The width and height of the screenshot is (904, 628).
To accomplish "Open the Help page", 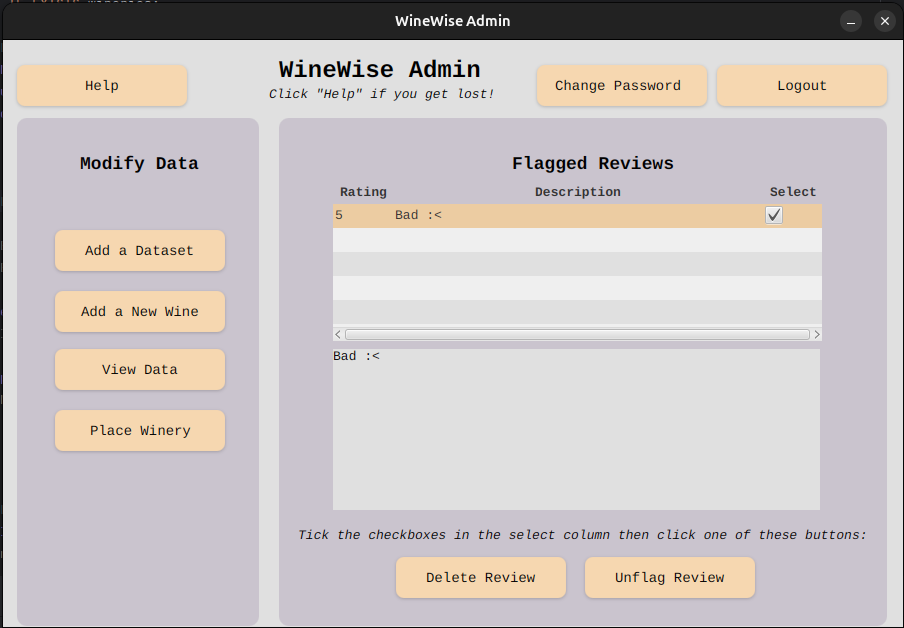I will point(102,85).
